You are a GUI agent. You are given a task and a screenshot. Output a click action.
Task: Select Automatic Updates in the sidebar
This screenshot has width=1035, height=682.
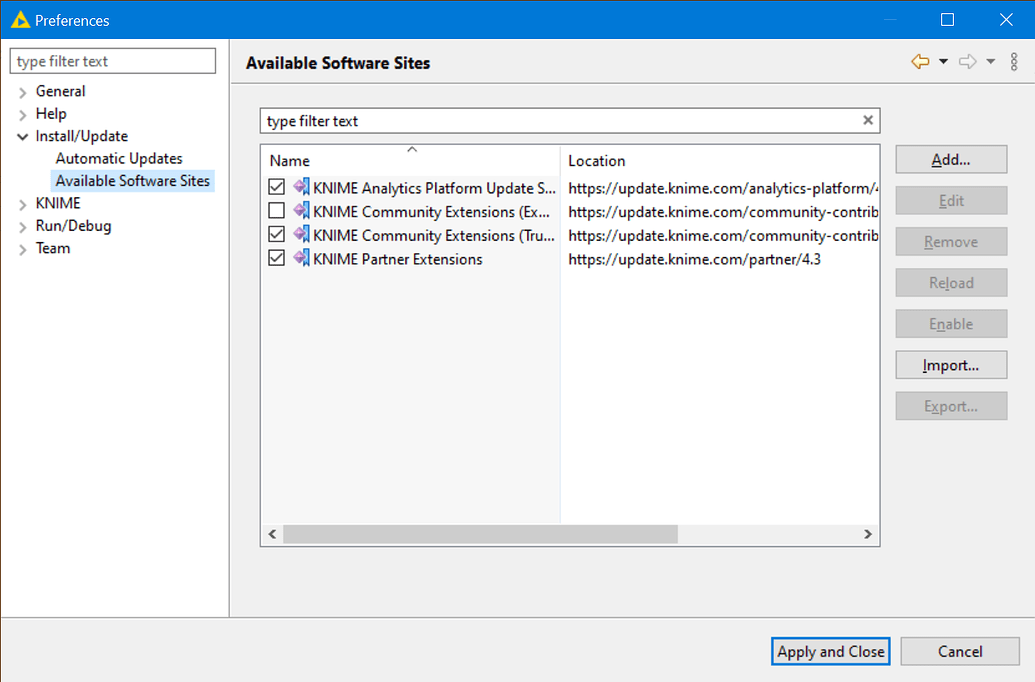(118, 158)
